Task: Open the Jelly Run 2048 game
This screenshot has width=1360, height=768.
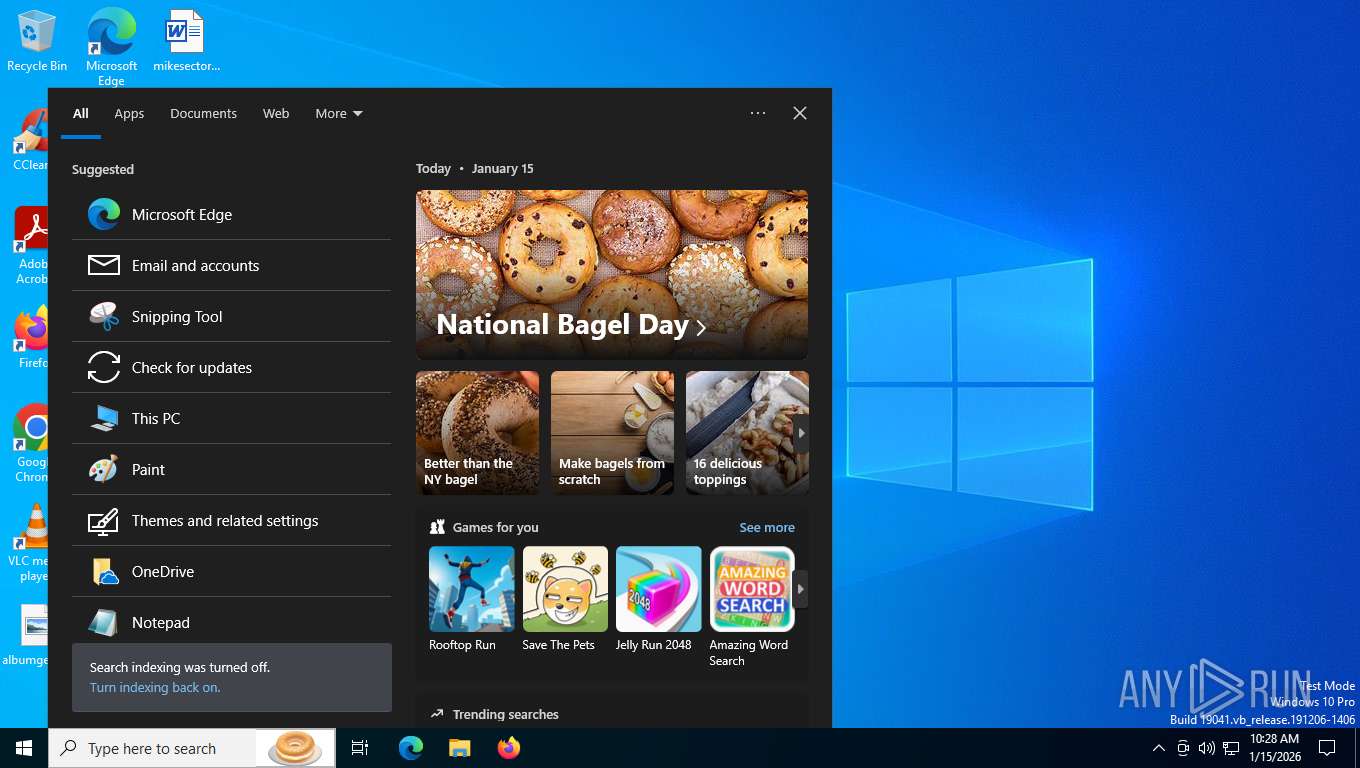Action: 659,599
